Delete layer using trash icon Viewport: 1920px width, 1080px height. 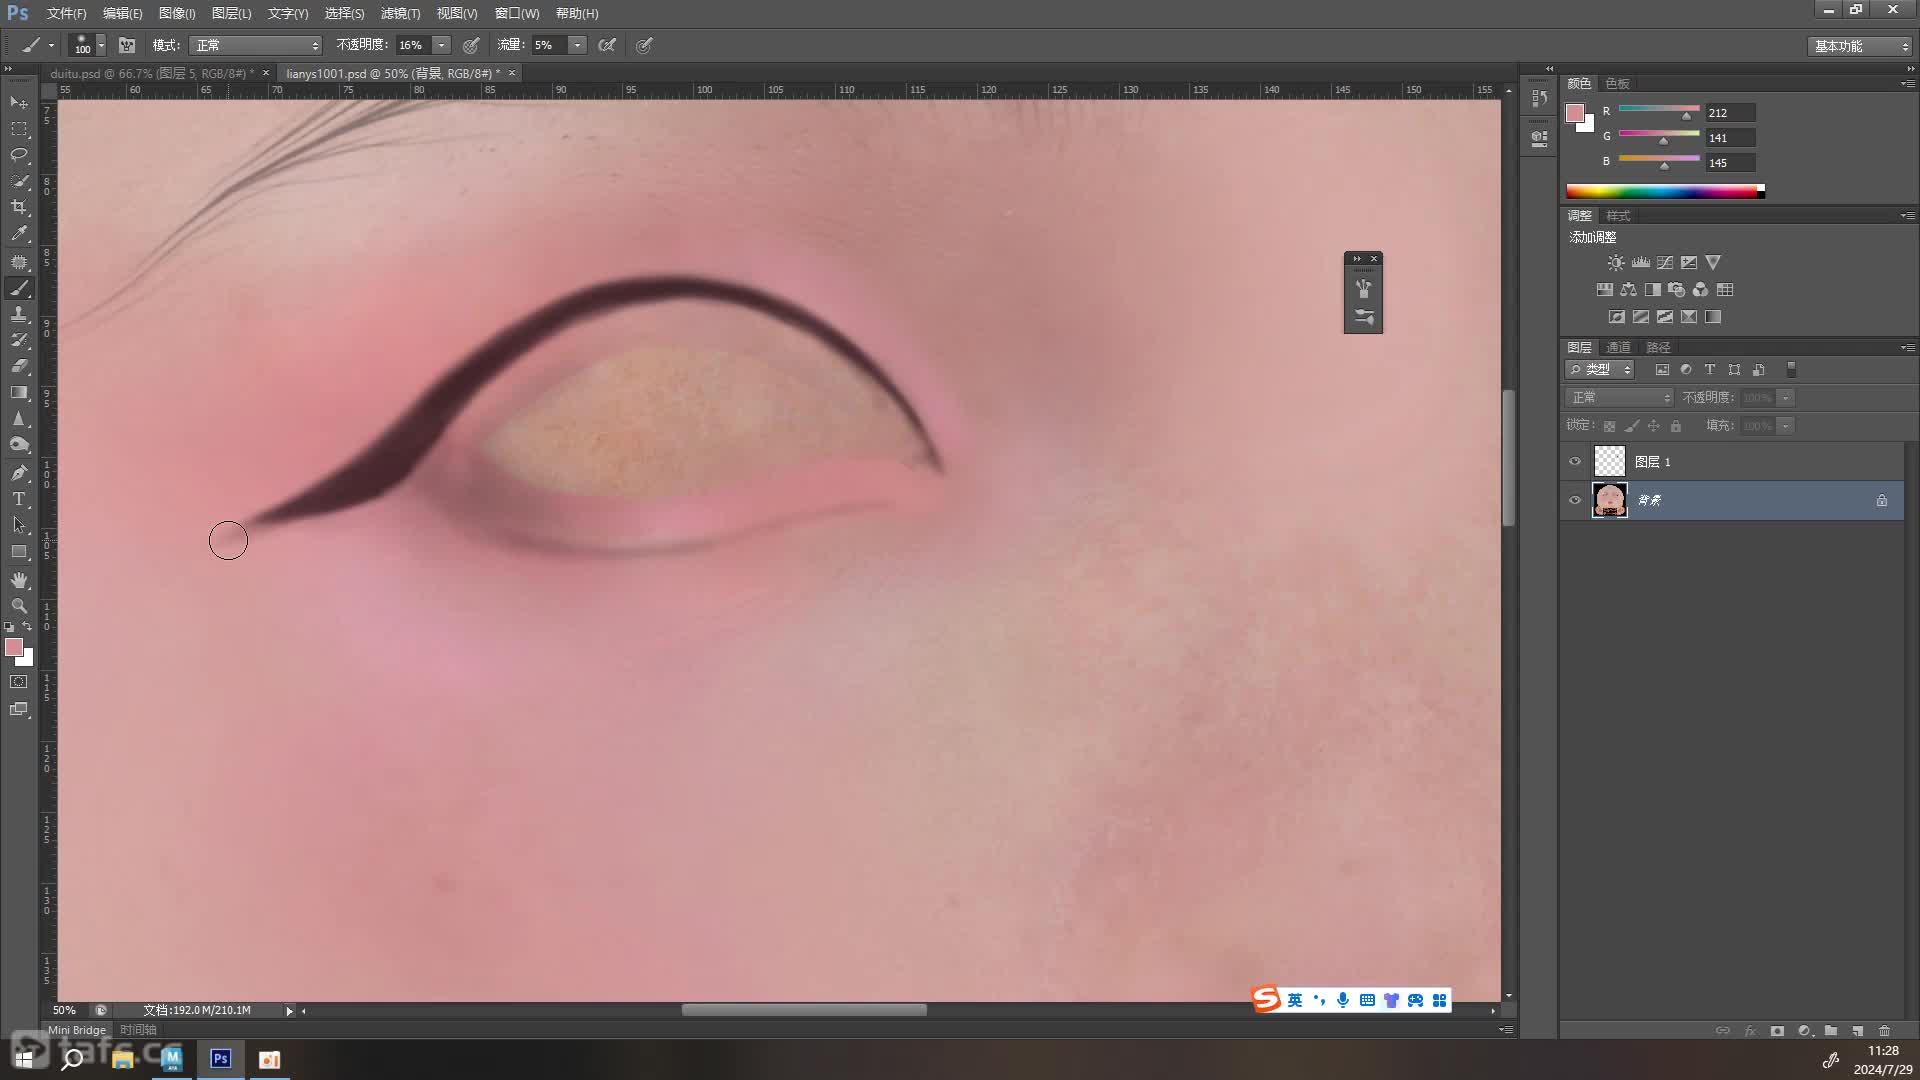pyautogui.click(x=1884, y=1030)
